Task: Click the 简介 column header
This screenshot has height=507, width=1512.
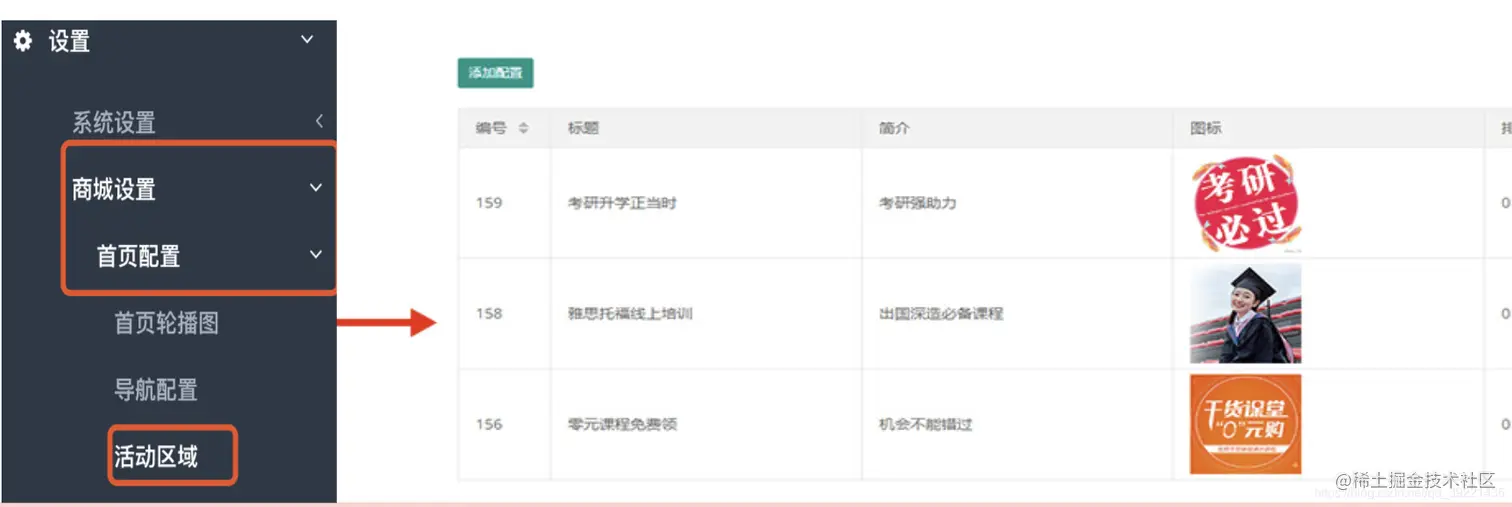Action: [x=894, y=129]
